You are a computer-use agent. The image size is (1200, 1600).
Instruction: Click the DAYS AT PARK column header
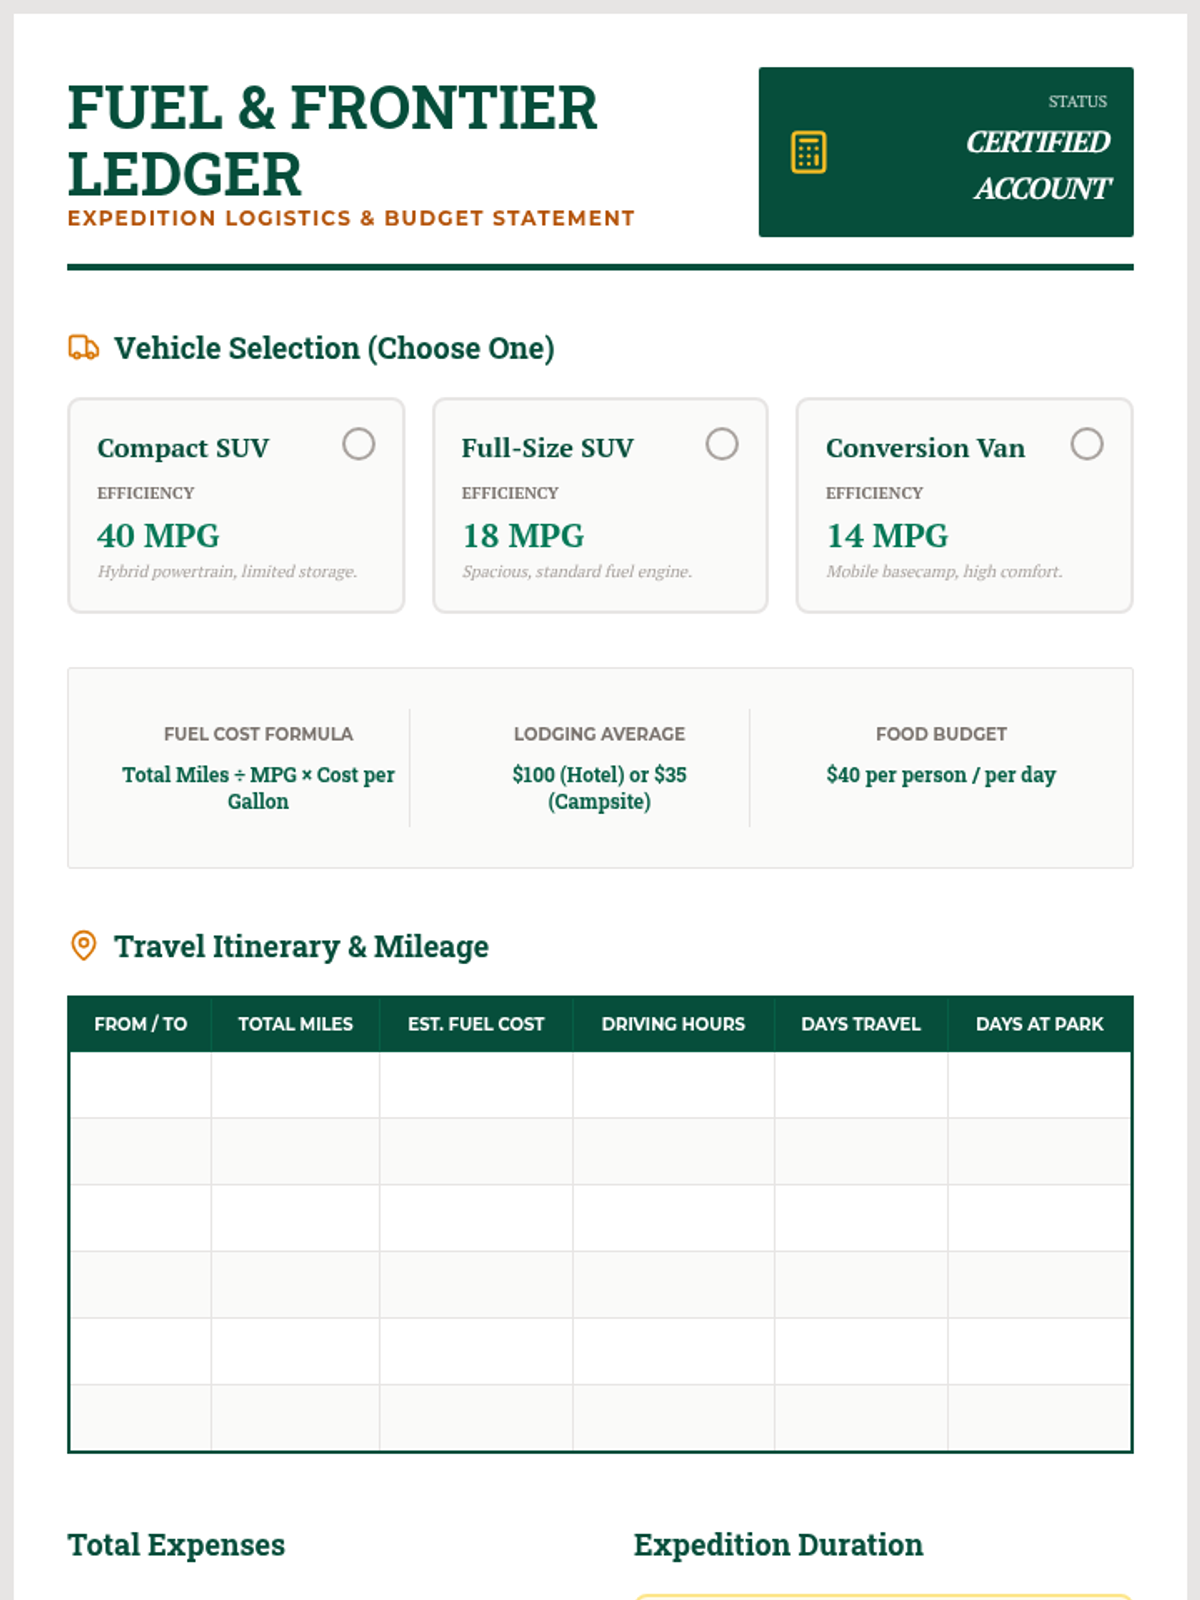click(1039, 1024)
